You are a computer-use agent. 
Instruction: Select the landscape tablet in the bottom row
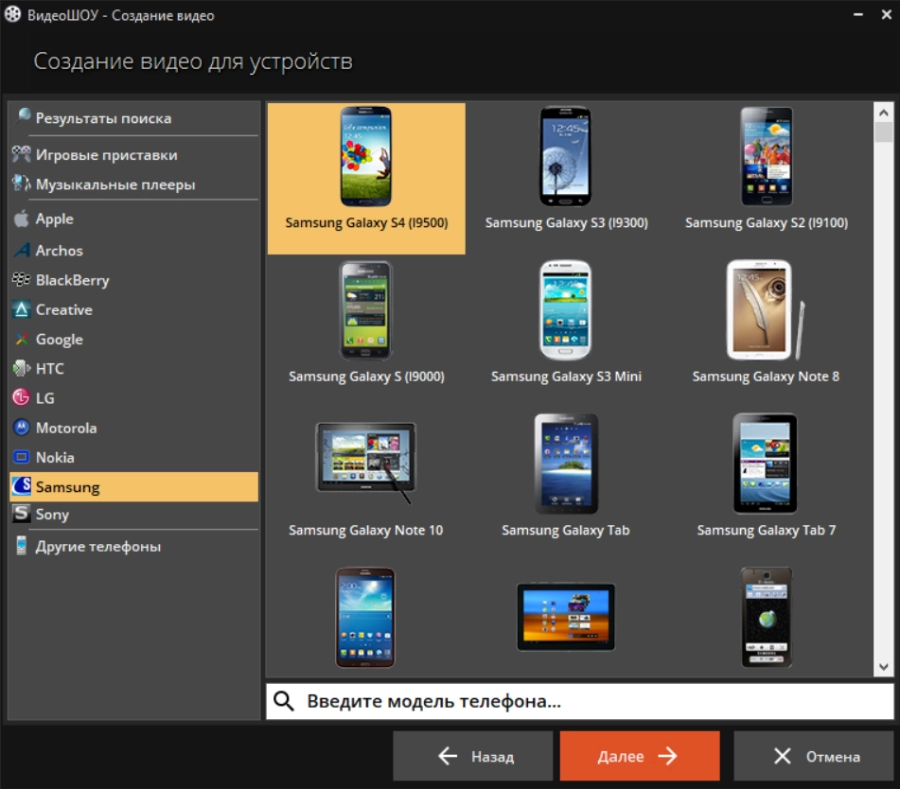[x=566, y=617]
